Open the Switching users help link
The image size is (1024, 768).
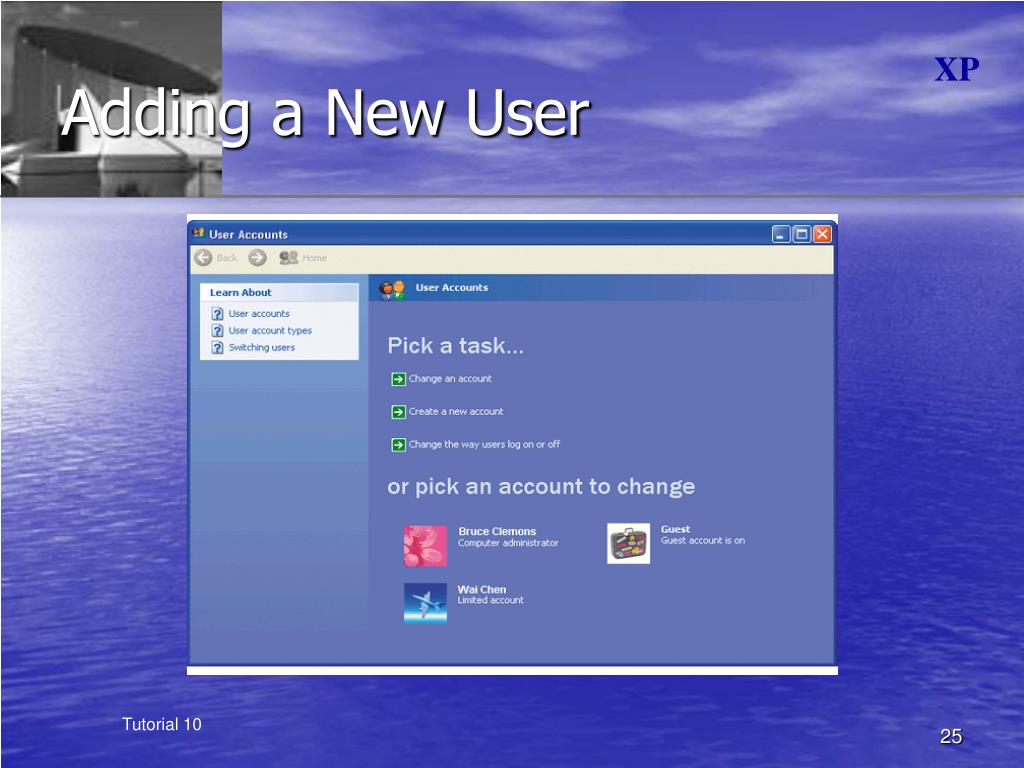tap(261, 348)
